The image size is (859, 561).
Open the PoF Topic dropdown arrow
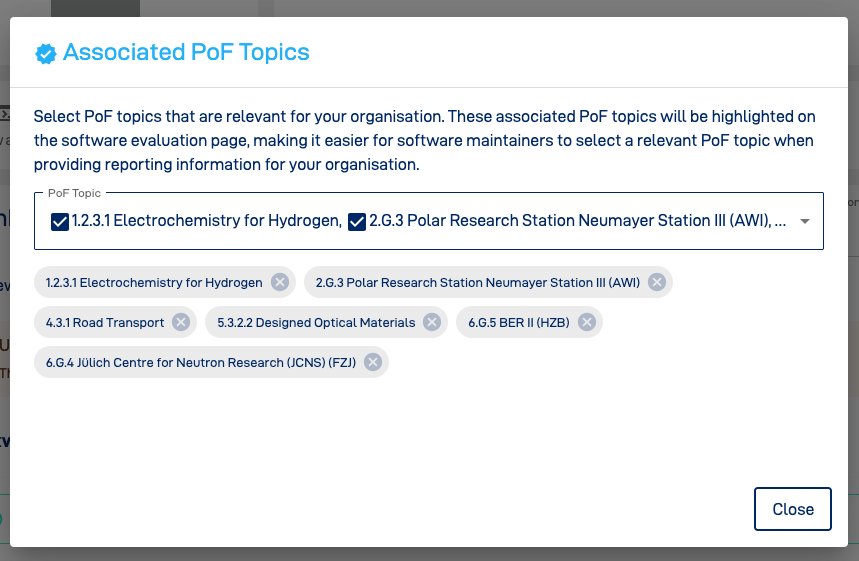[805, 221]
